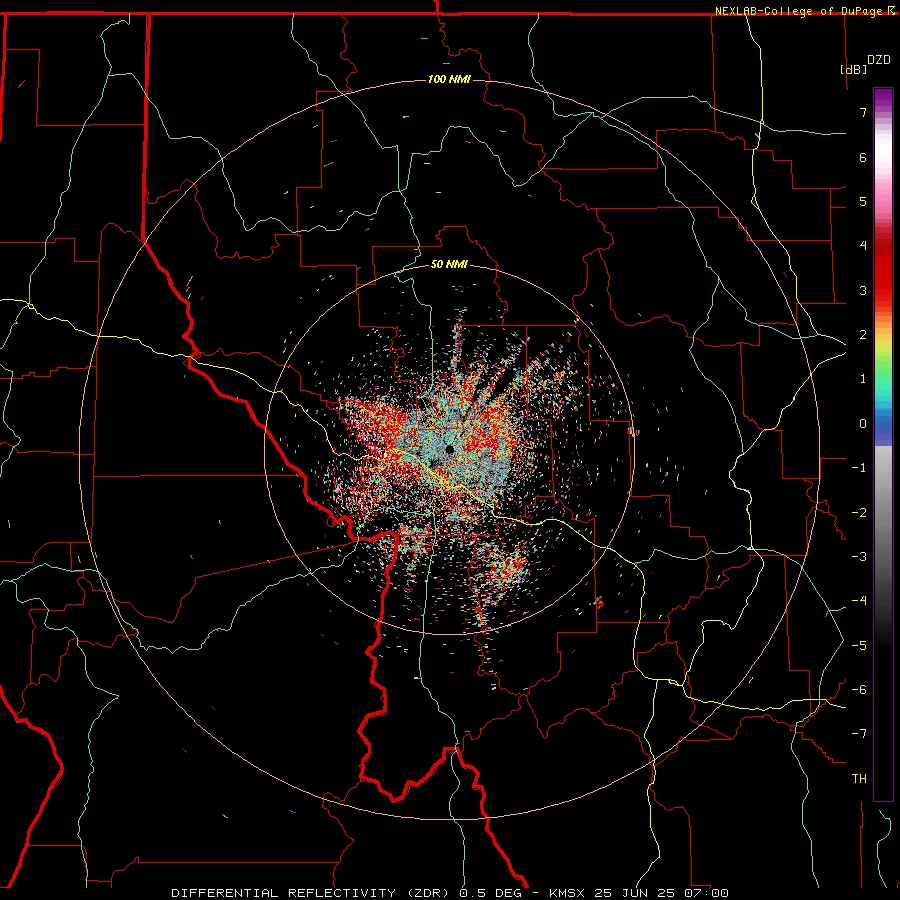
Task: Click the 100 NMI range ring label
Action: point(449,79)
